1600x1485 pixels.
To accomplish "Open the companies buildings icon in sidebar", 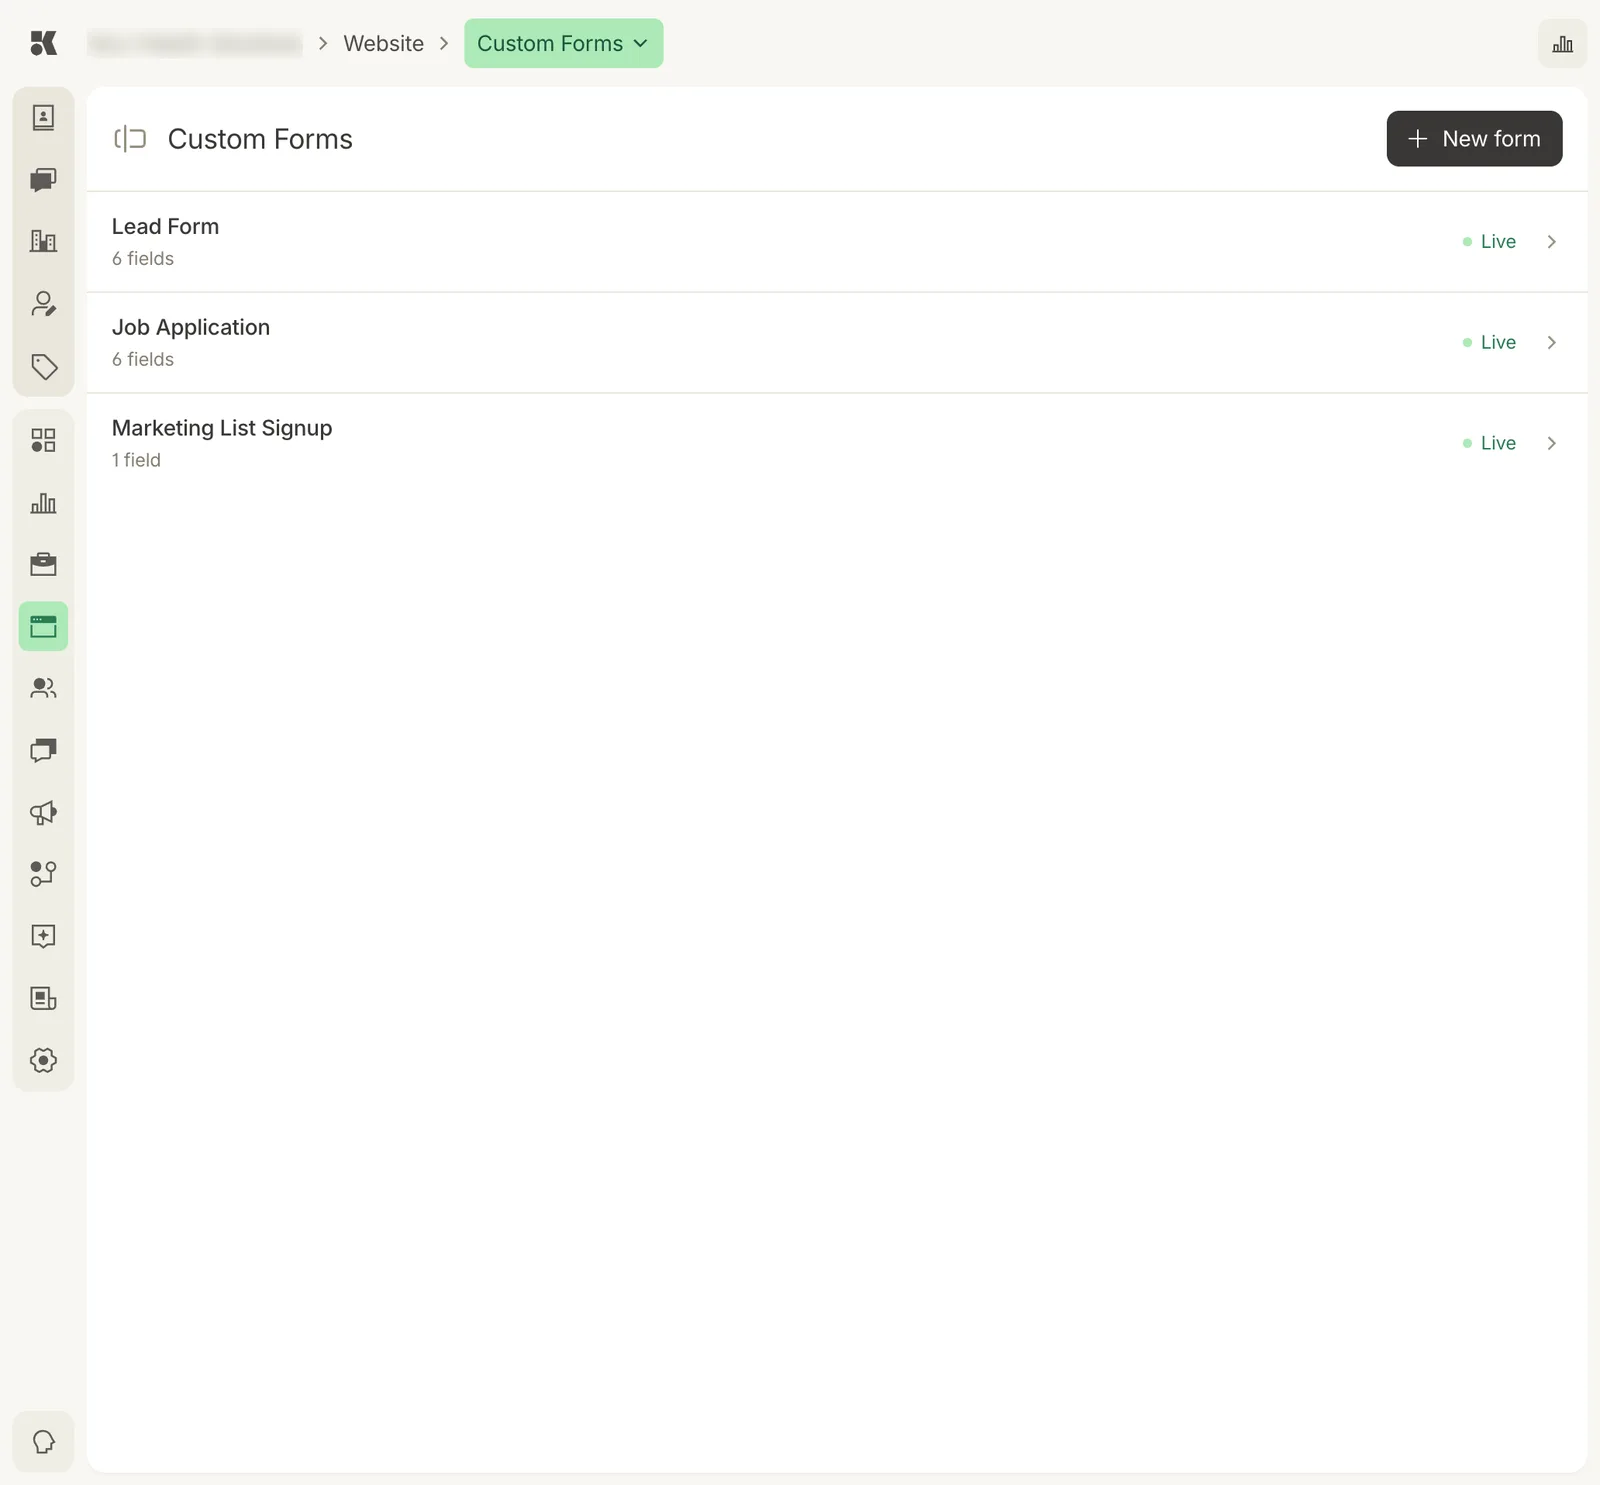I will pos(43,241).
